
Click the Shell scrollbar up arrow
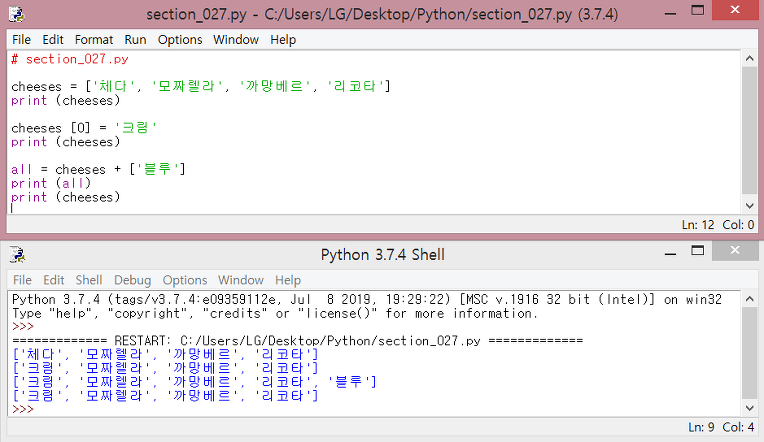[x=749, y=299]
